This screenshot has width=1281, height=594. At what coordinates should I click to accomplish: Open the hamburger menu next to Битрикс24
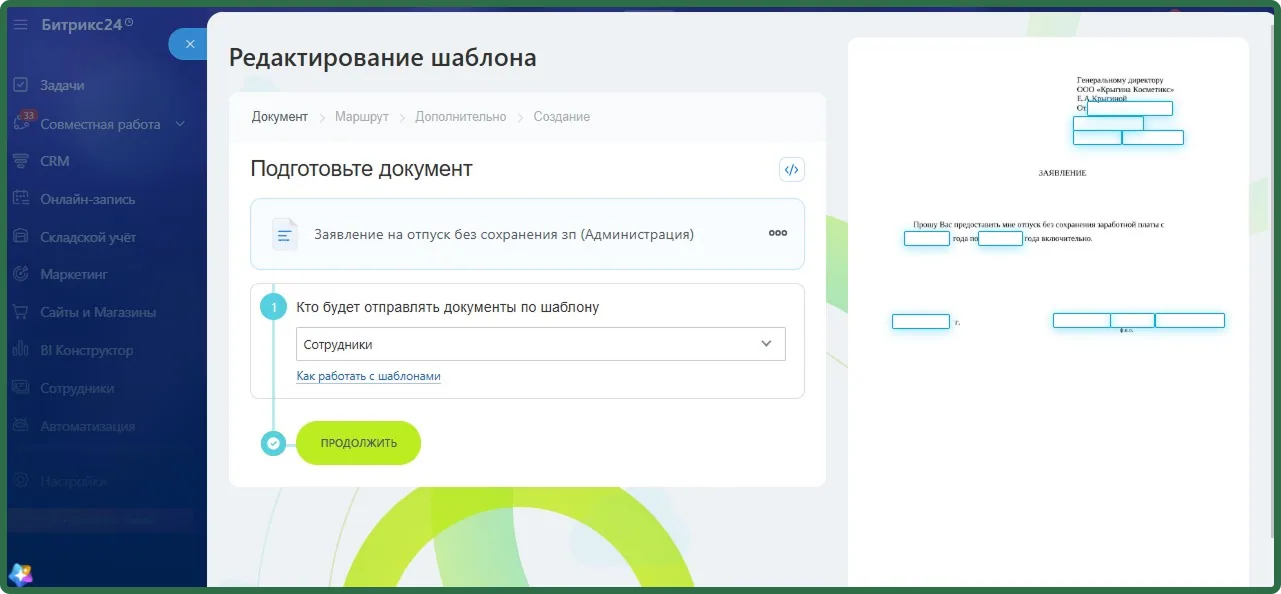point(20,25)
